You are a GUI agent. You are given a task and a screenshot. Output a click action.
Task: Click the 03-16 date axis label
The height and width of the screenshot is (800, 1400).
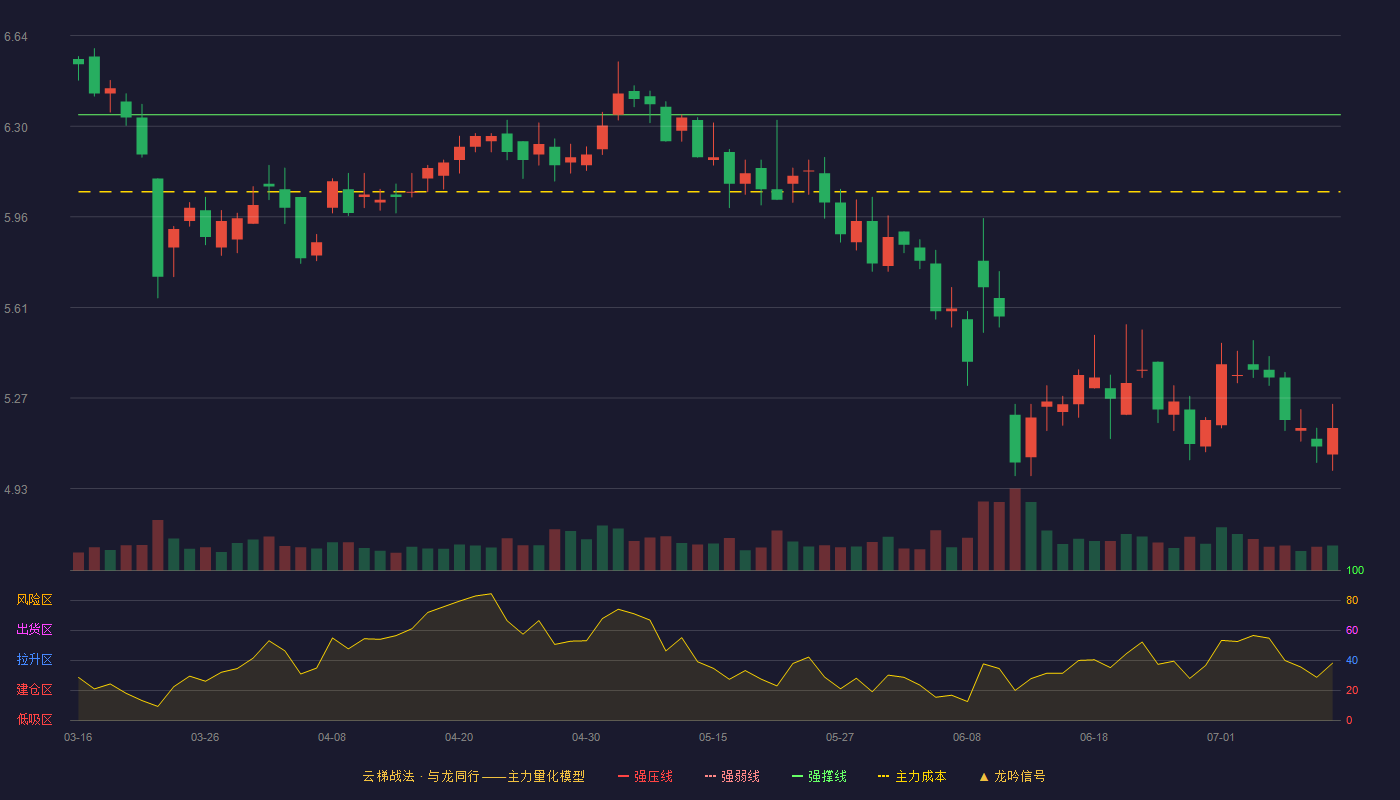[78, 737]
